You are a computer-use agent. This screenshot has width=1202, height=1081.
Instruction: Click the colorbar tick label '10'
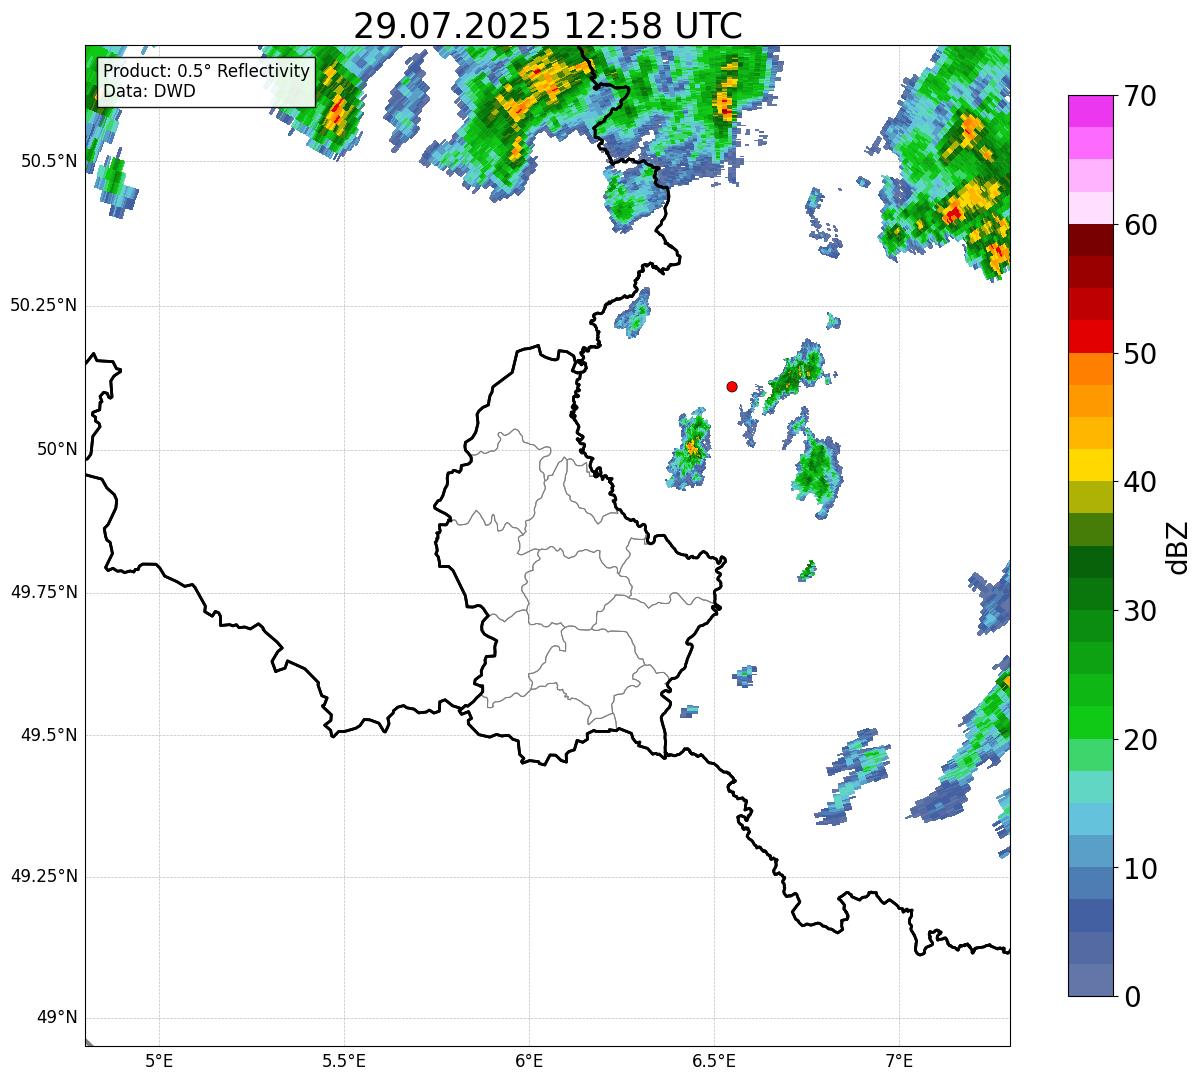(x=1140, y=869)
